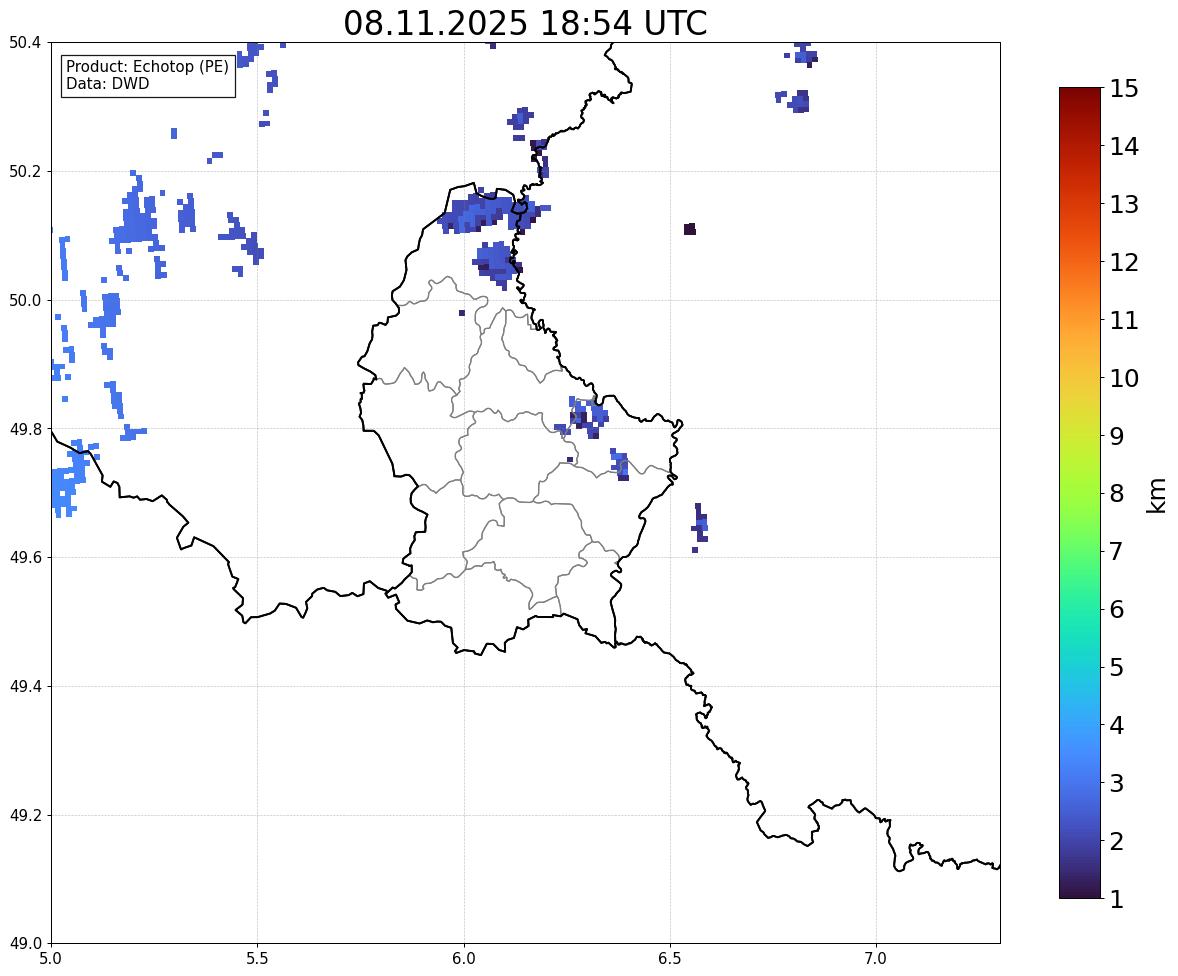Screen dimensions: 1178x976
Task: Select longitude tick label "5.5"
Action: coord(258,959)
